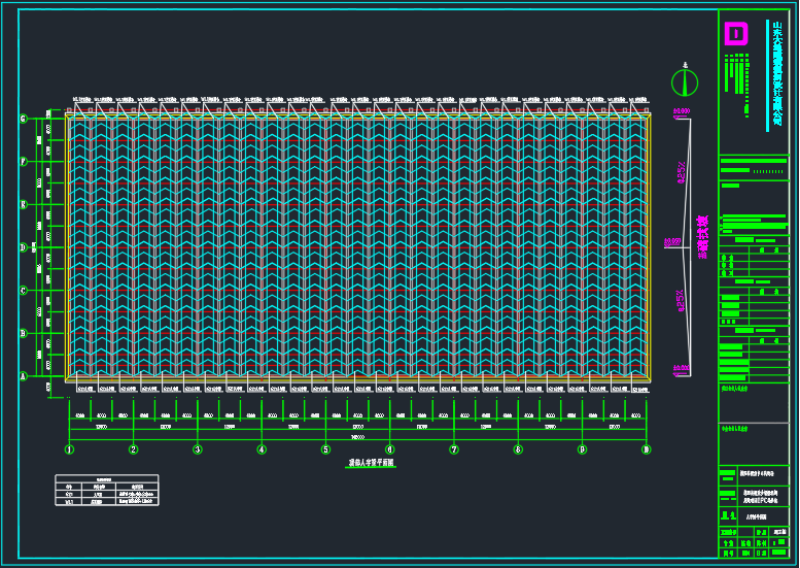Click the vertical cyan company name text
This screenshot has width=800, height=568.
pos(777,75)
